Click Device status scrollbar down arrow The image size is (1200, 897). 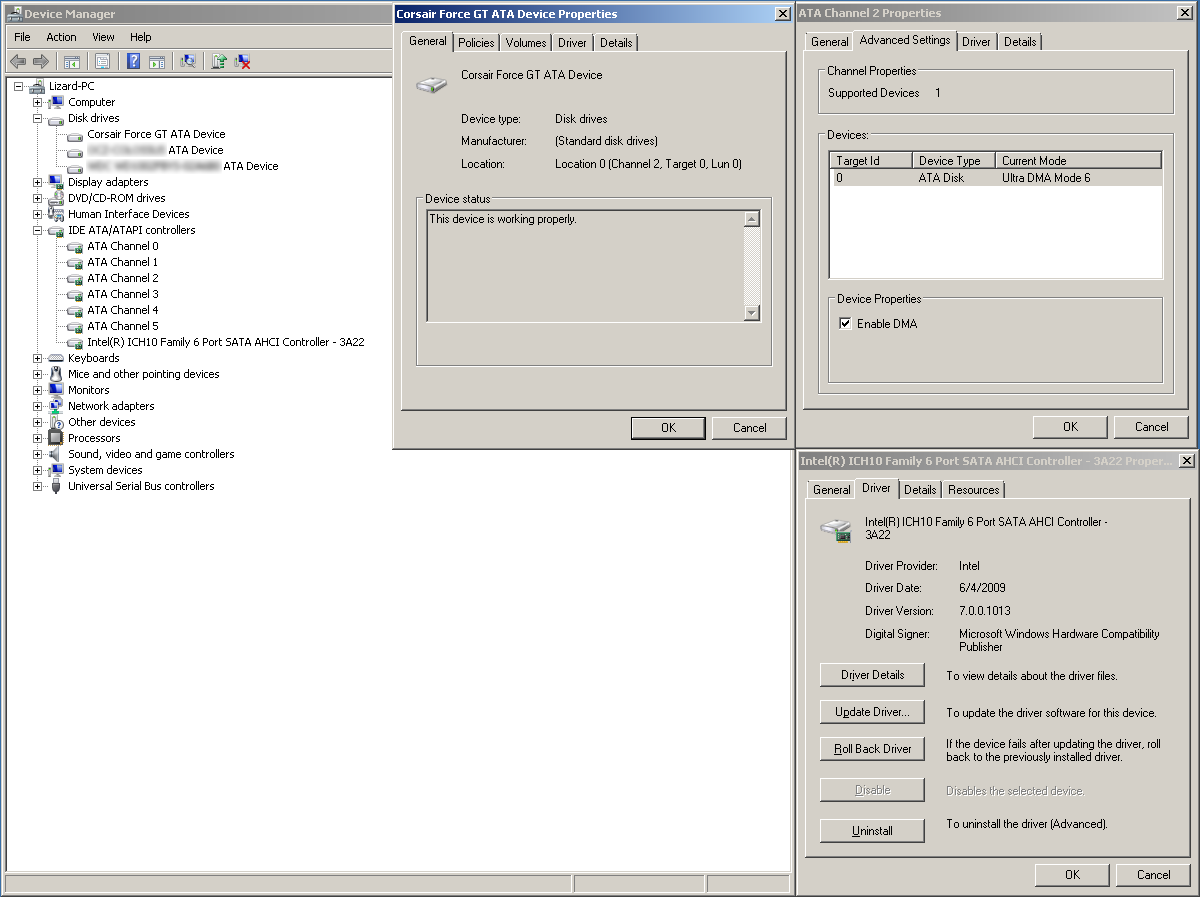752,313
